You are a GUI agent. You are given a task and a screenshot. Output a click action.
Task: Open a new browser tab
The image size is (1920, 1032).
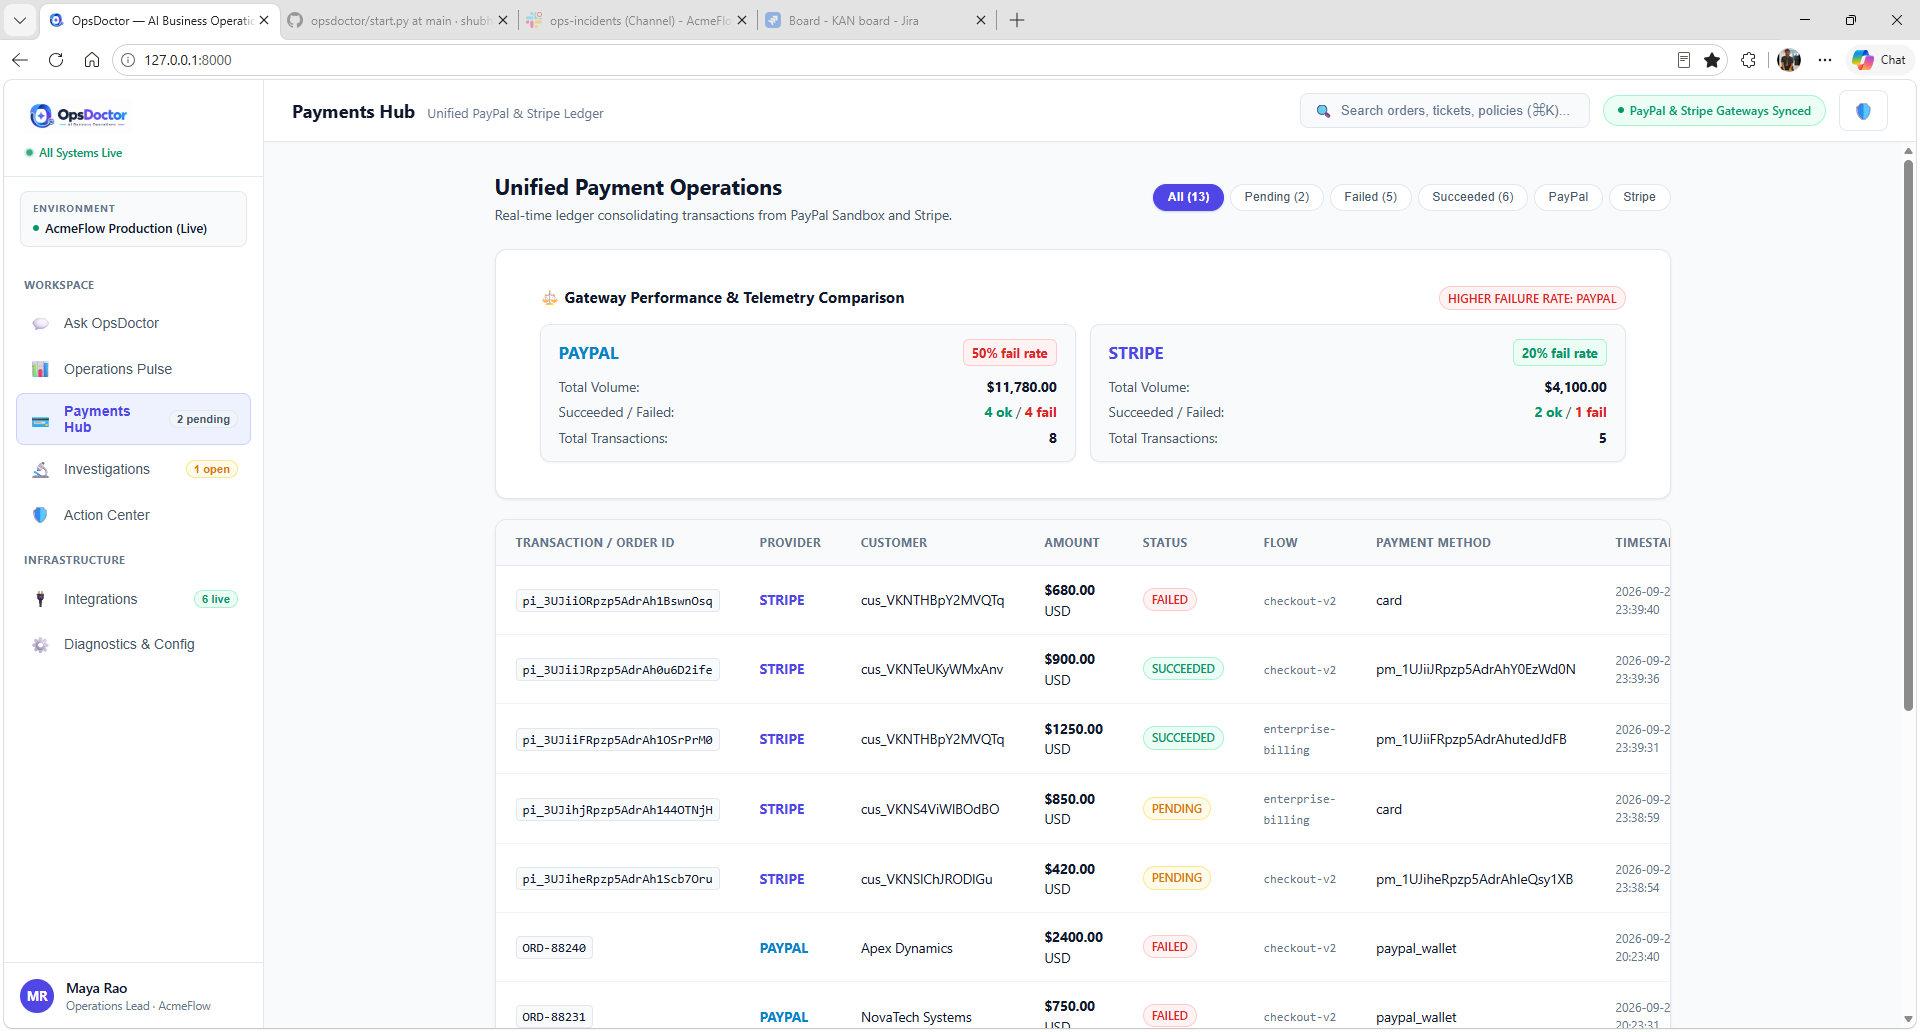pos(1017,20)
